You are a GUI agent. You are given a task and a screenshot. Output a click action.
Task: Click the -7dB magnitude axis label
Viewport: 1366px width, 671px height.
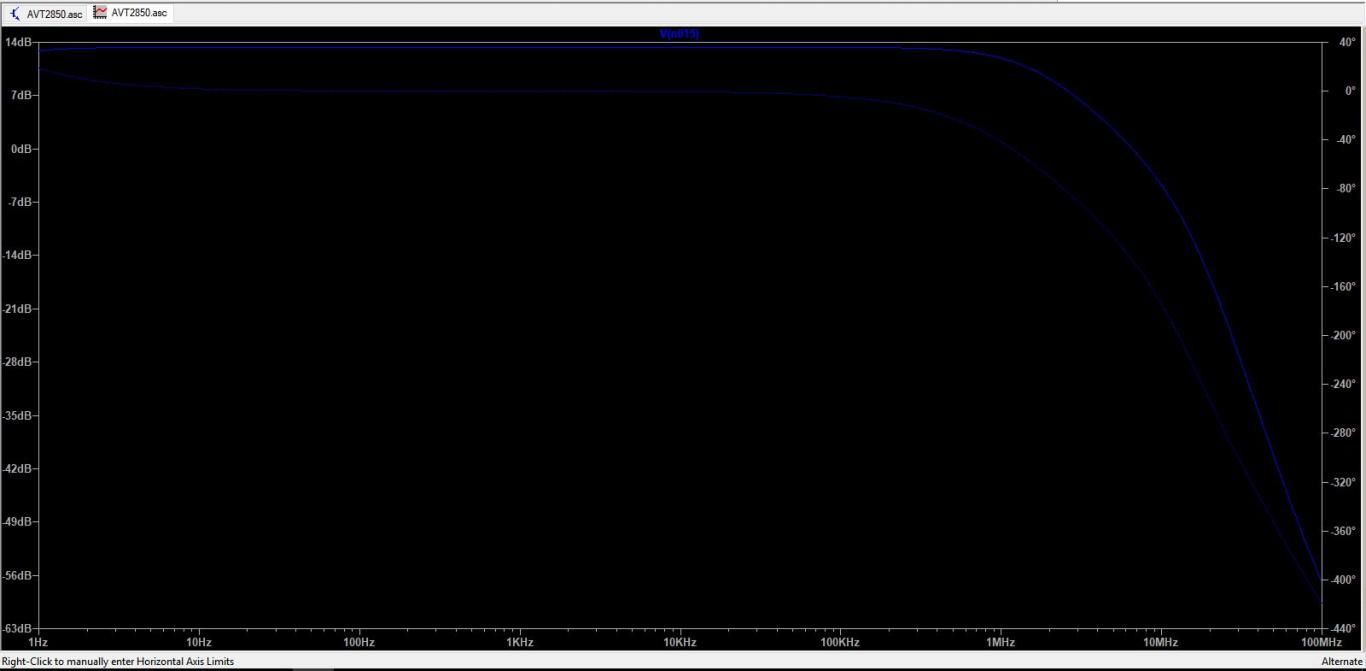20,202
